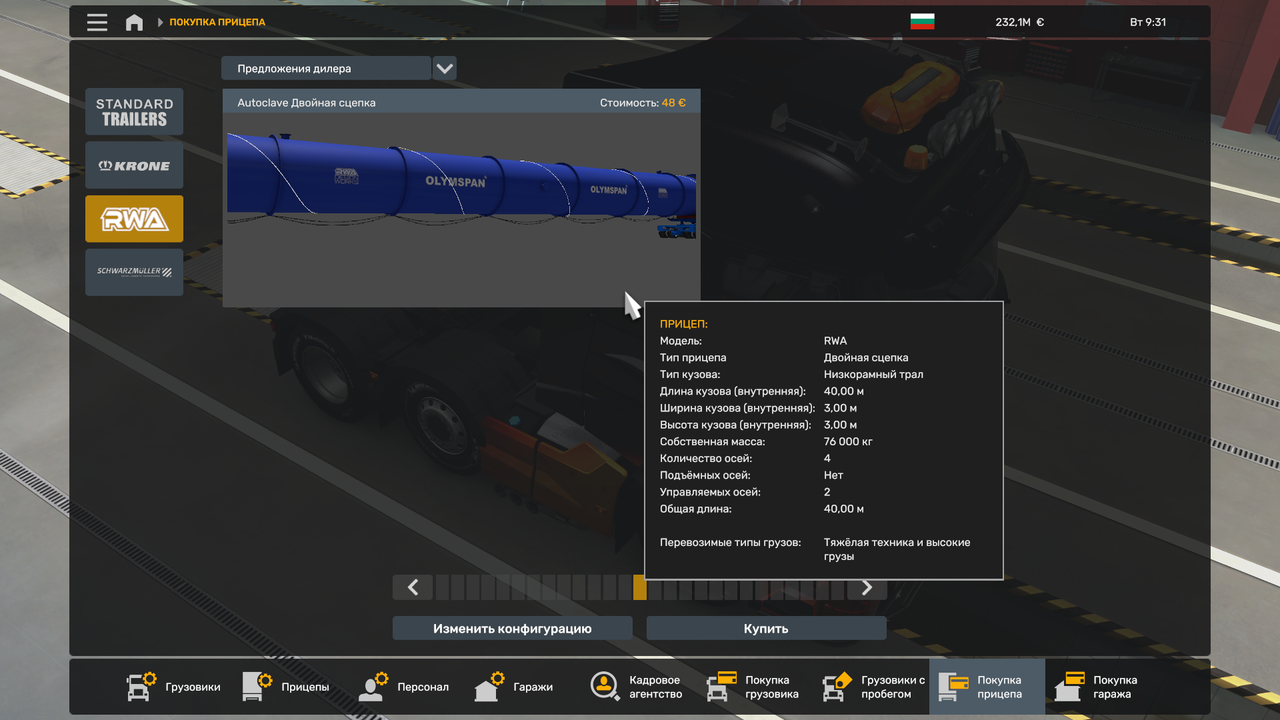Image resolution: width=1280 pixels, height=720 pixels.
Task: Select the first page indicator segment
Action: (443, 588)
